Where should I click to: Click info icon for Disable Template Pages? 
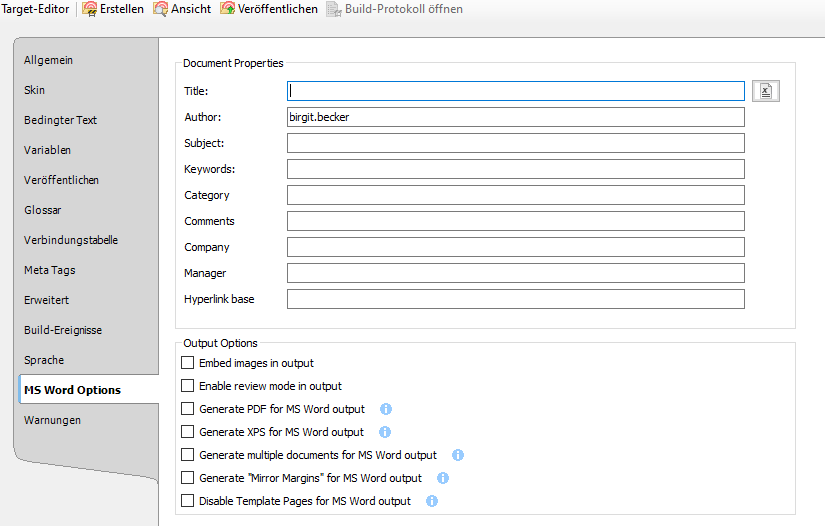432,501
